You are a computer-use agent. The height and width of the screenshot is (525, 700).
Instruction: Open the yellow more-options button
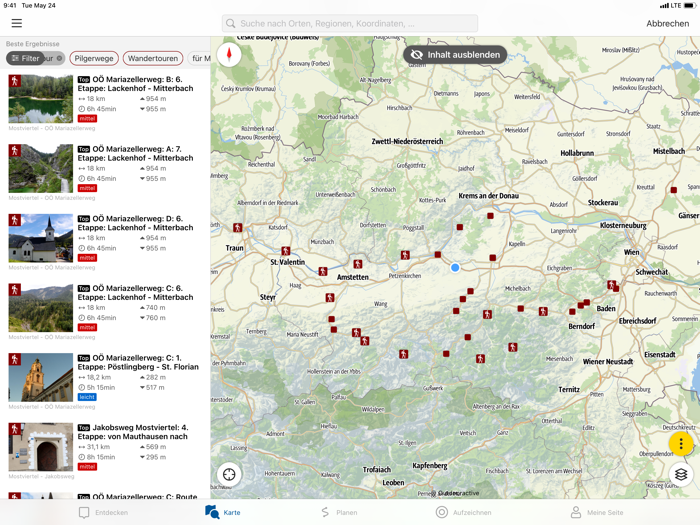(x=681, y=444)
